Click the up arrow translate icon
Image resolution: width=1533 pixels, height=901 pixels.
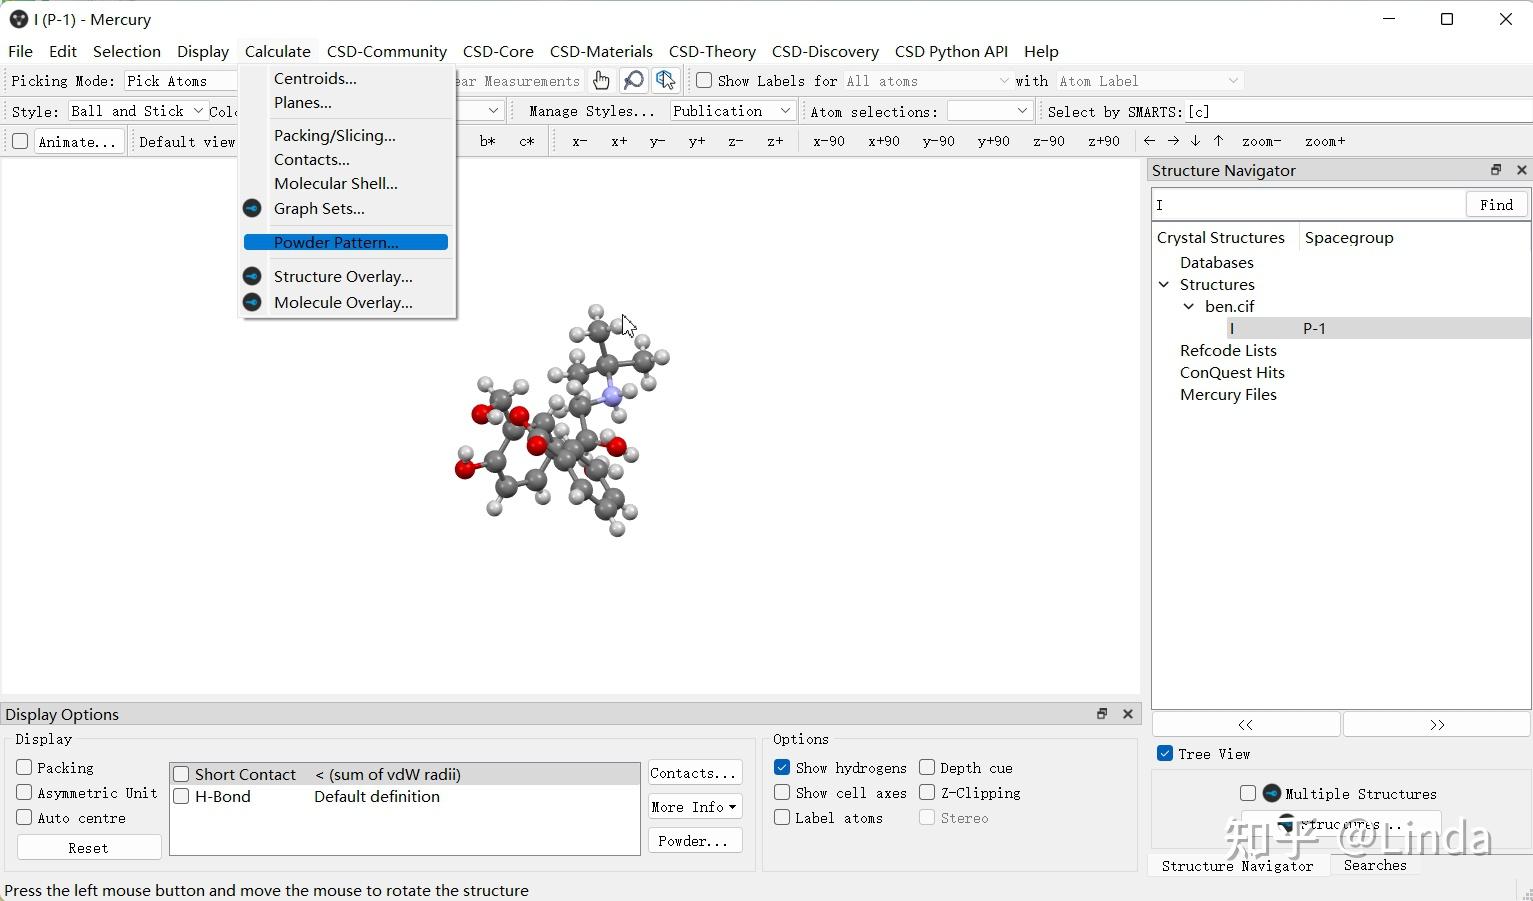point(1218,141)
